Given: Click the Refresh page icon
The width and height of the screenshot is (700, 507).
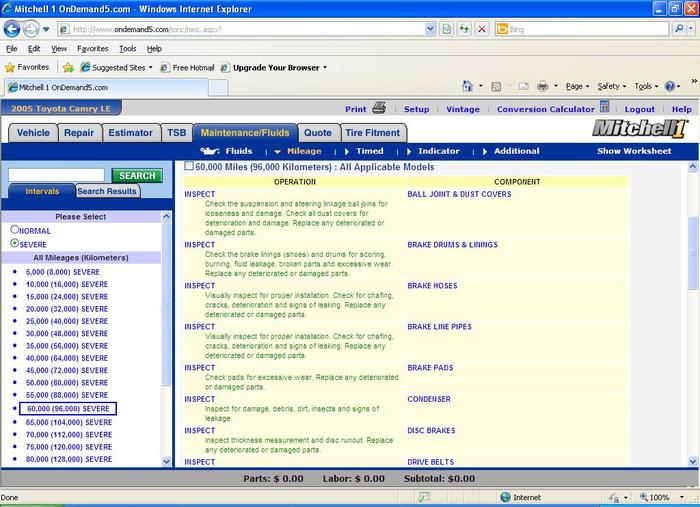Looking at the screenshot, I should pos(463,29).
